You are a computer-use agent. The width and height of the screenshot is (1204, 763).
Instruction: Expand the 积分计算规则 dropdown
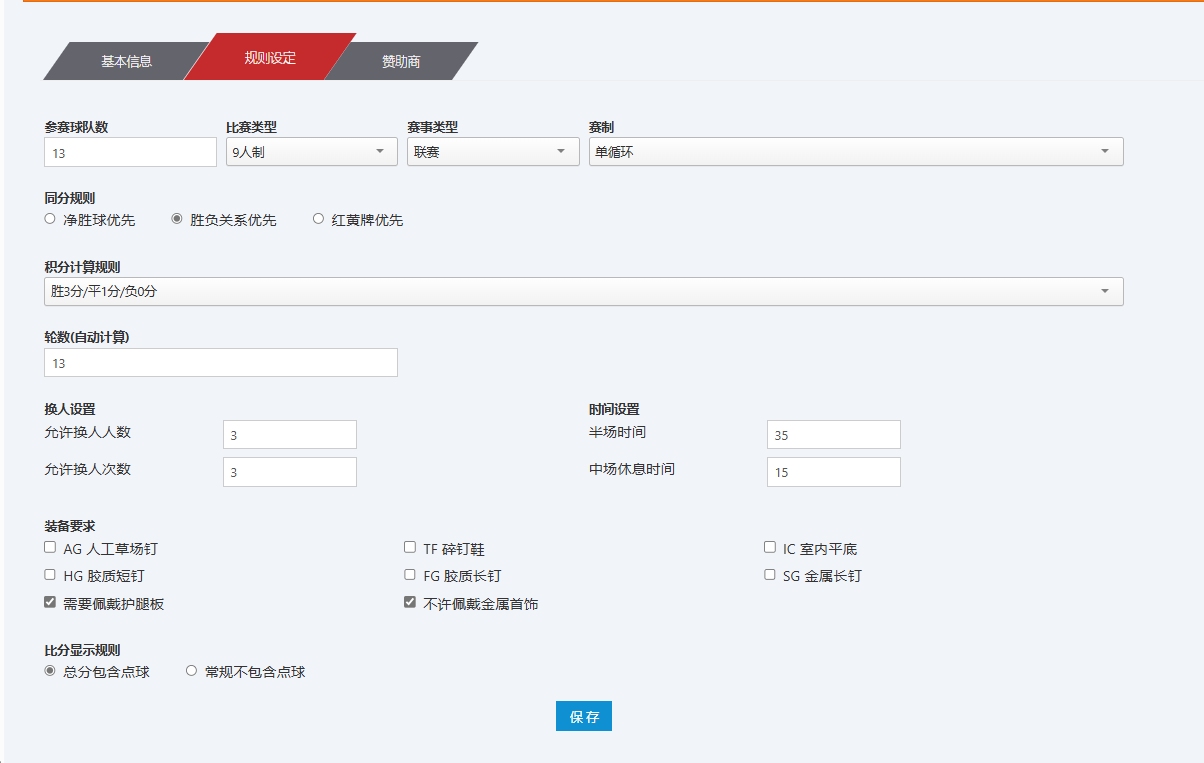click(x=583, y=291)
